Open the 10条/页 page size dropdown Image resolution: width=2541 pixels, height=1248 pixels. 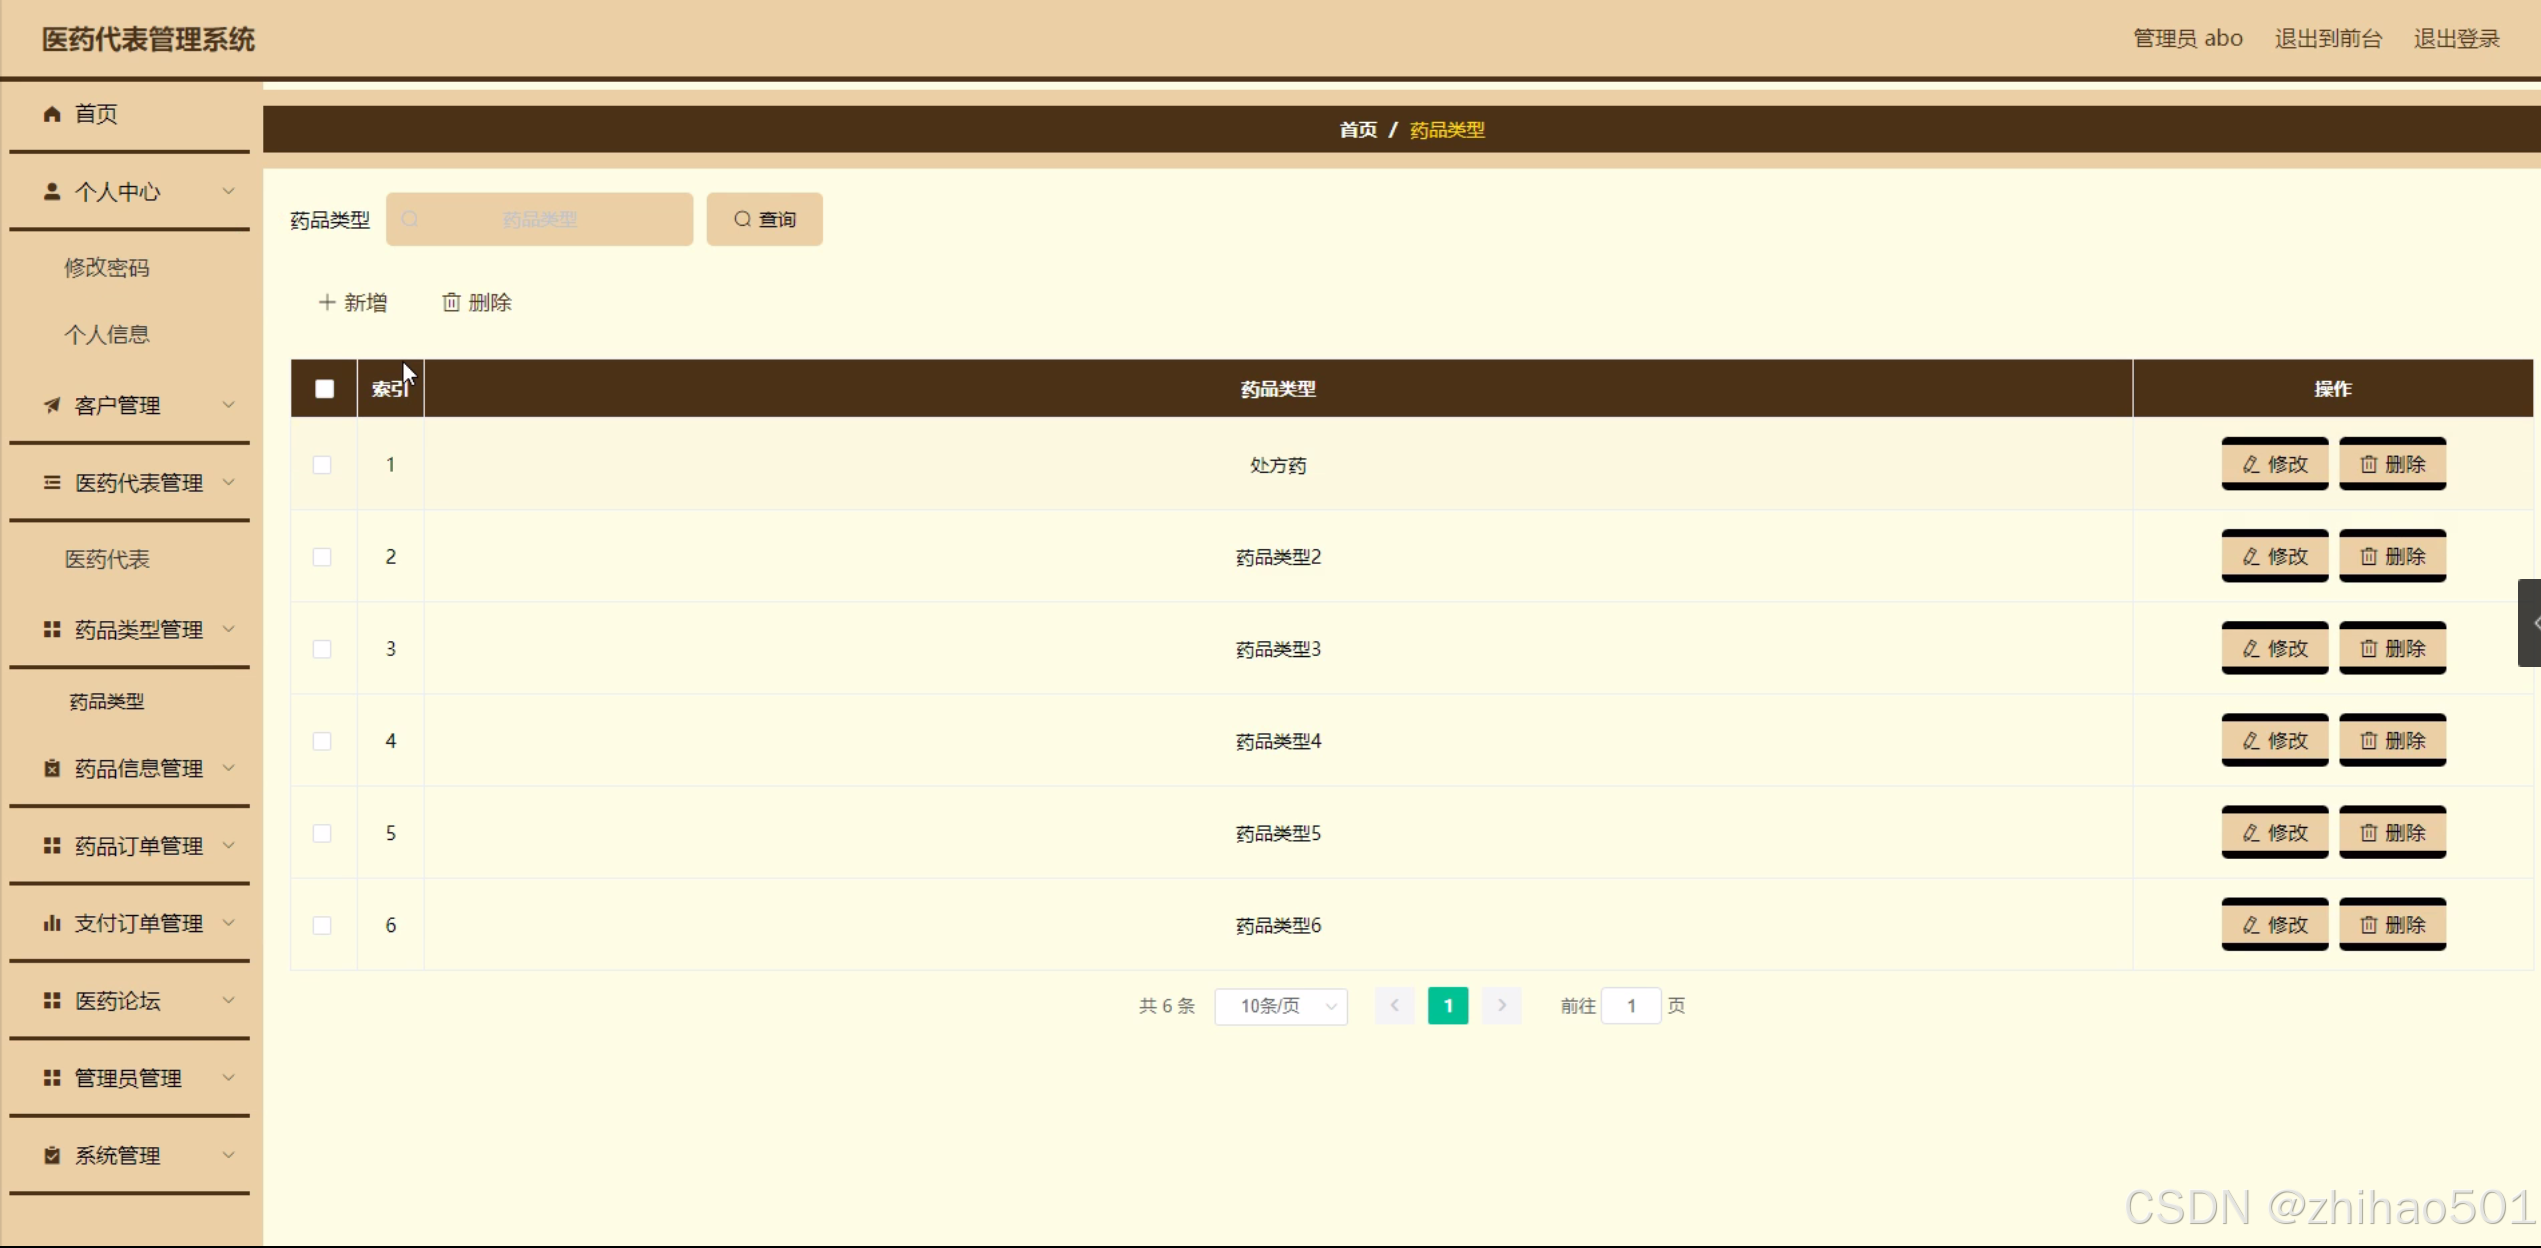(1280, 1006)
